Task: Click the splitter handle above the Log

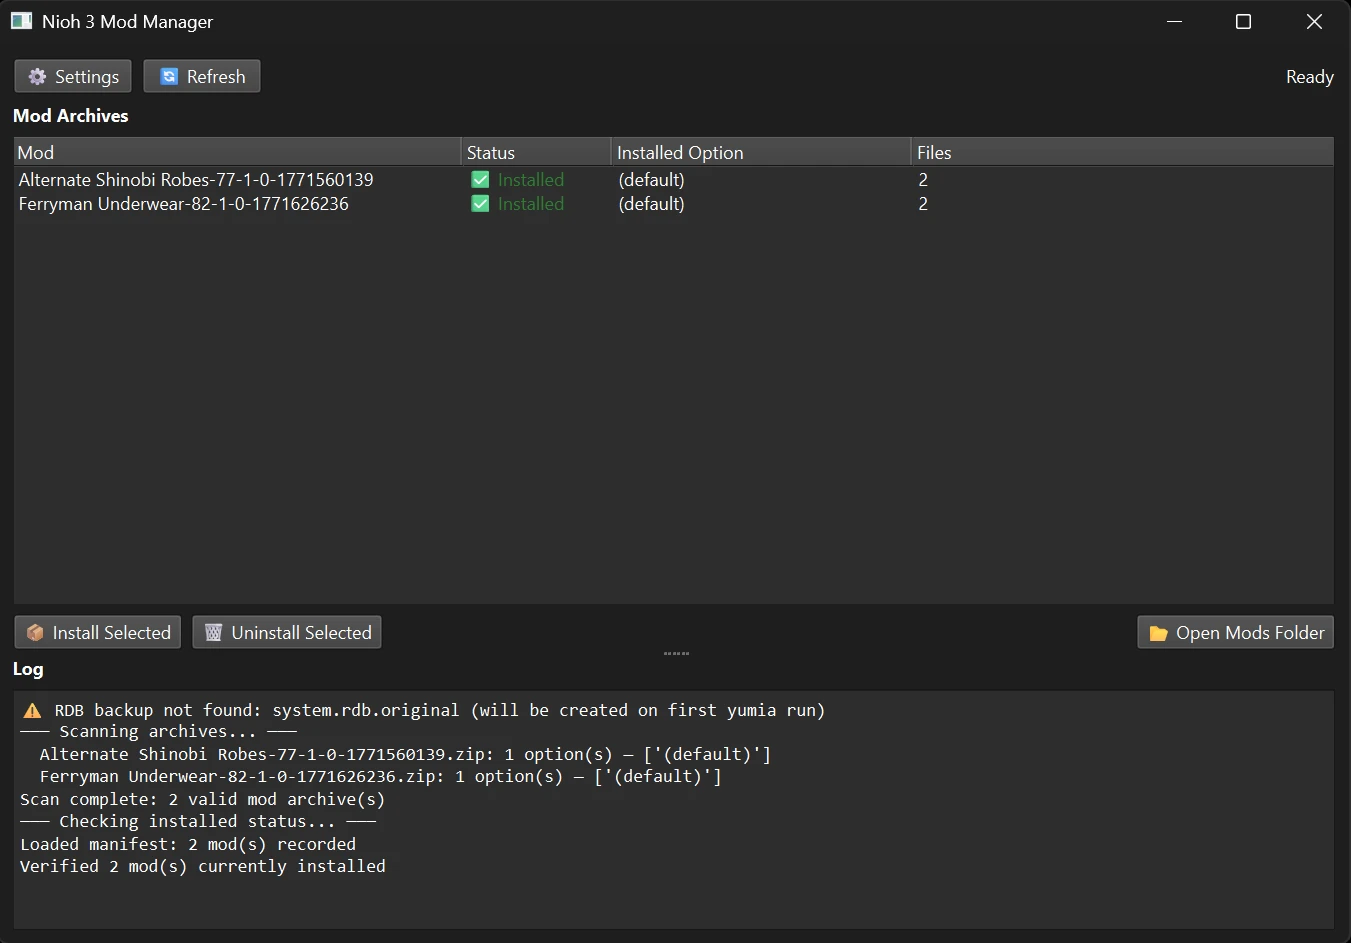Action: (676, 653)
